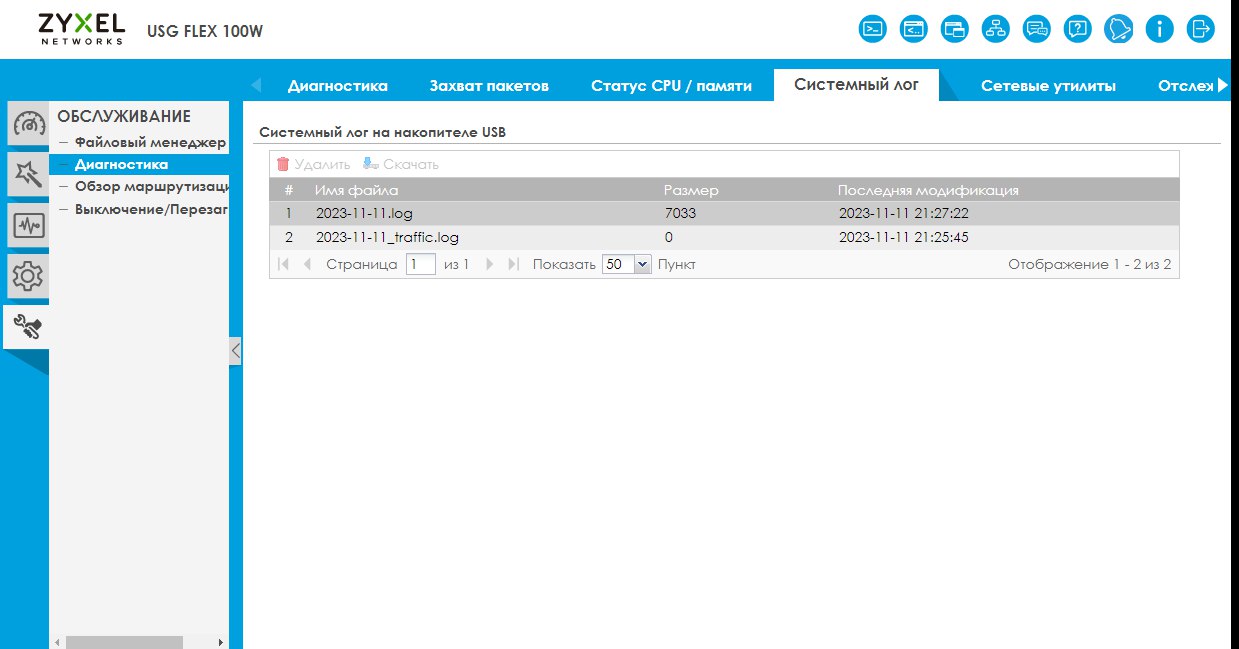The width and height of the screenshot is (1239, 649).
Task: Open Выключение/Перезагрузка menu item
Action: [x=151, y=209]
